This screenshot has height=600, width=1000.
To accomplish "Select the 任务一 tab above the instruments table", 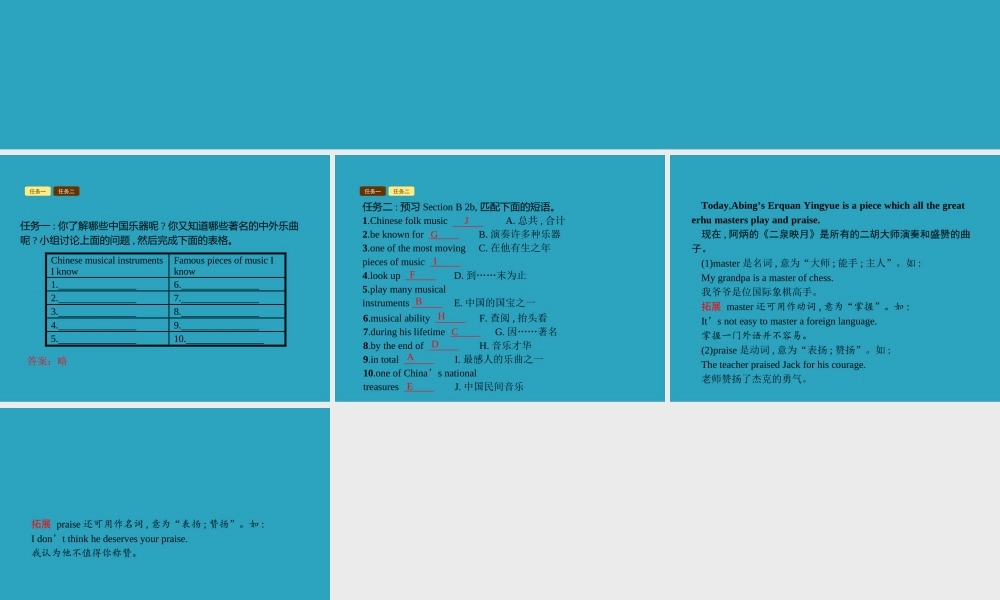I will click(x=38, y=191).
